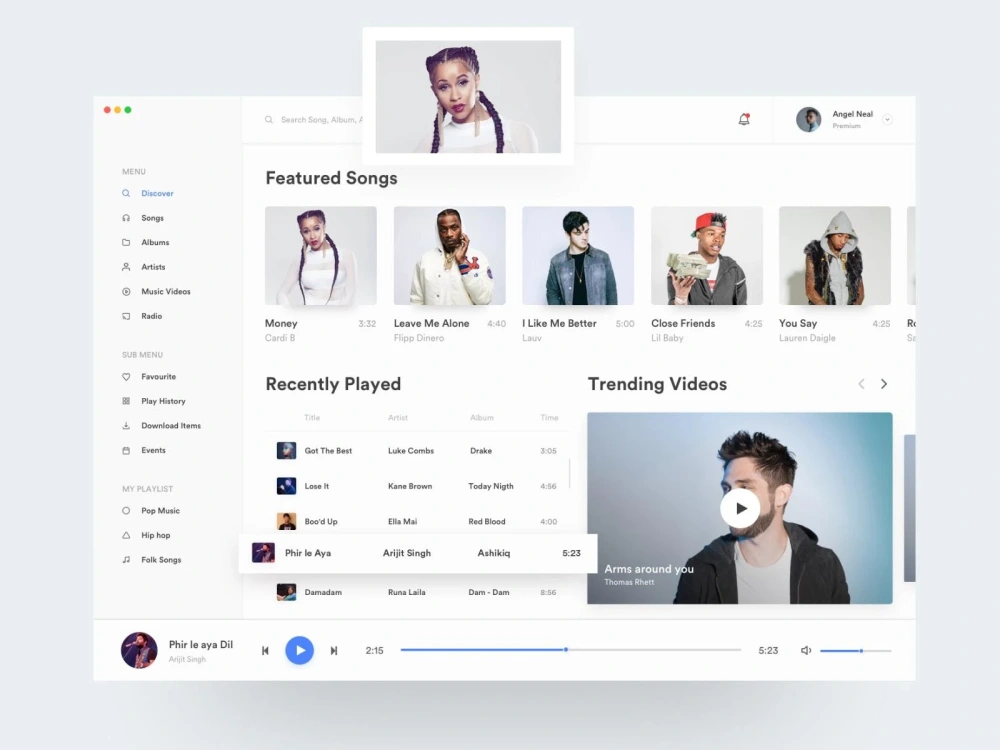Open Play History link
The width and height of the screenshot is (1000, 750).
point(163,401)
